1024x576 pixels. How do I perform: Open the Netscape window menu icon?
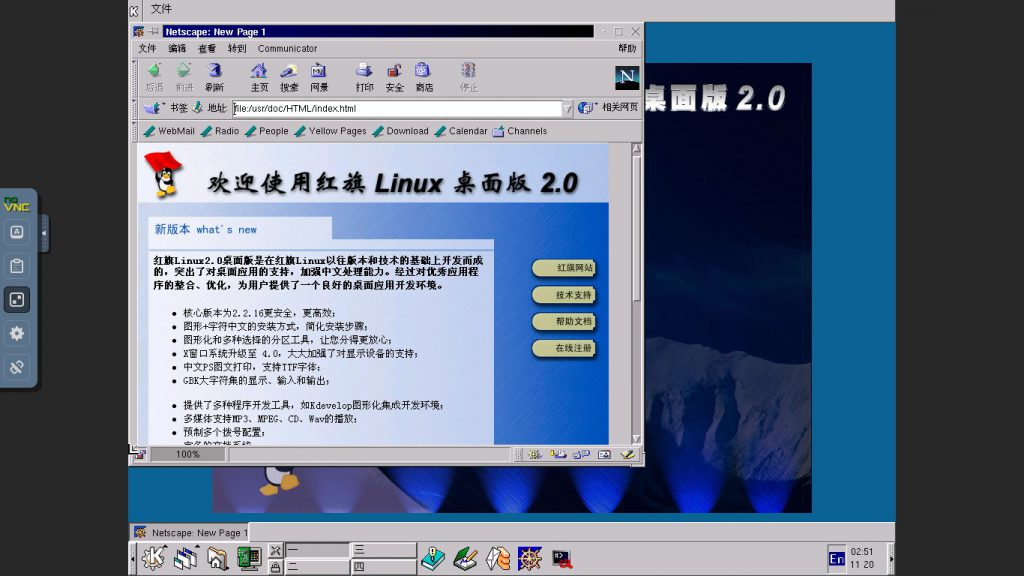point(138,31)
